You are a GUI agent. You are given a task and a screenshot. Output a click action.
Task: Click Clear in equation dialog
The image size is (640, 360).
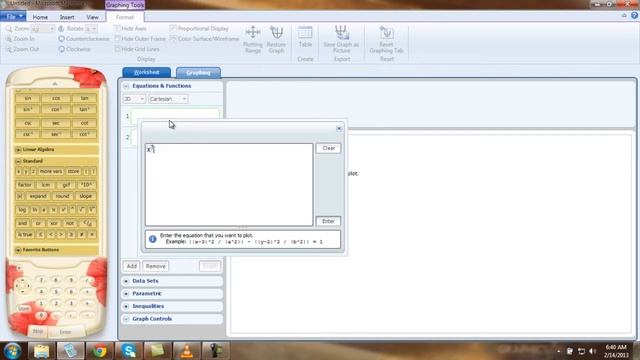tap(329, 149)
